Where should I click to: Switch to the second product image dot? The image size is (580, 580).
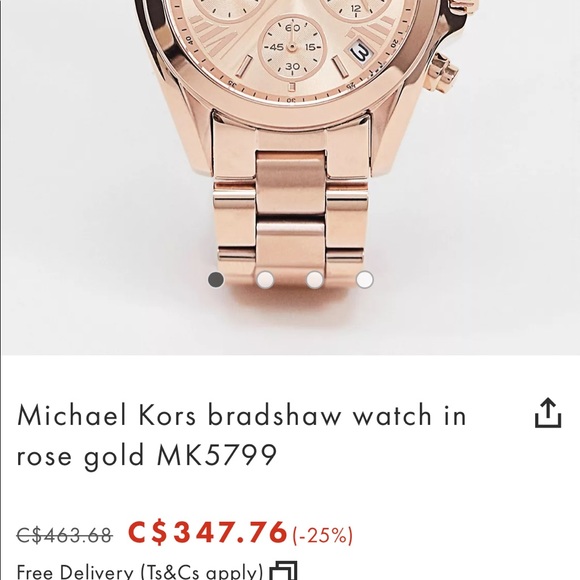pyautogui.click(x=265, y=279)
